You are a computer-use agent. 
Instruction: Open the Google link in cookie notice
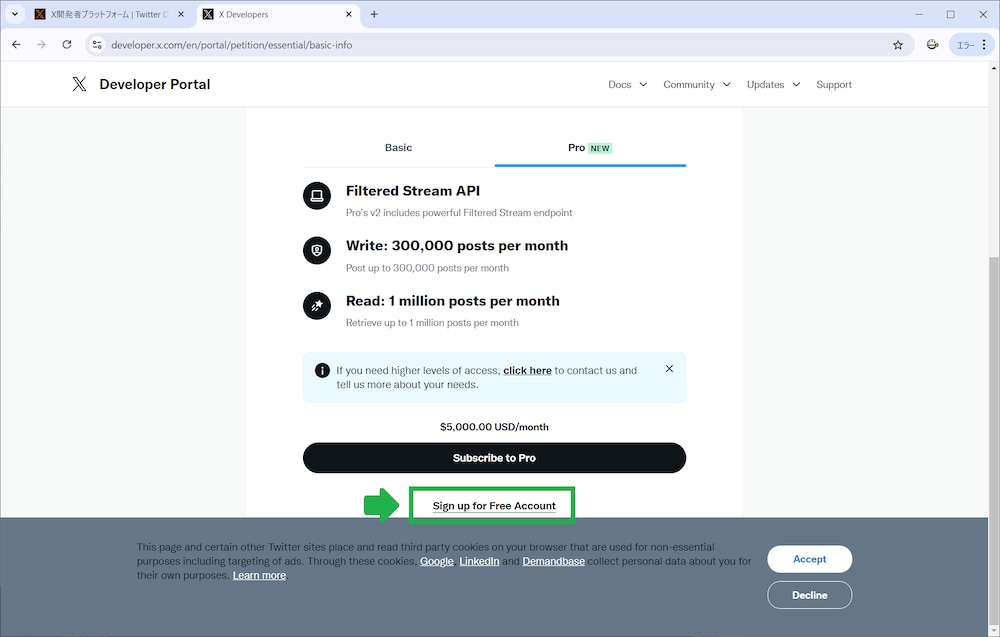(436, 561)
